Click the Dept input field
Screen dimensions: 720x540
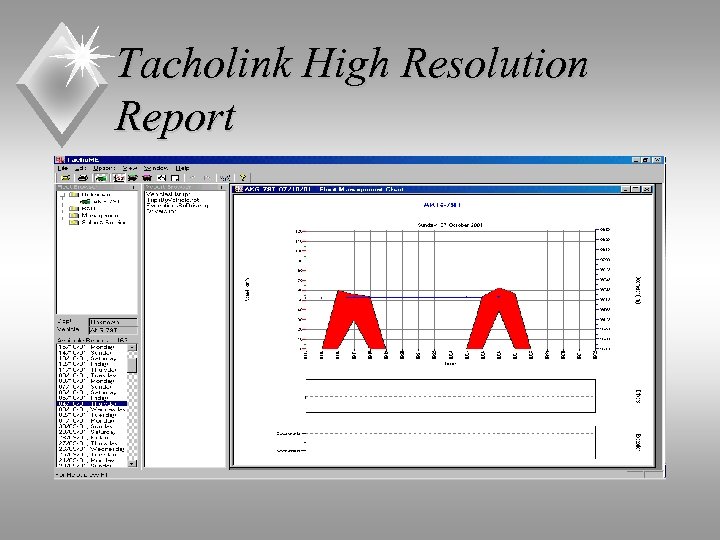click(x=113, y=322)
